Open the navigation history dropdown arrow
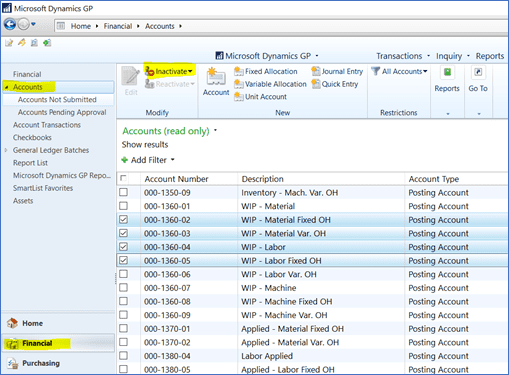509x375 pixels. click(x=33, y=24)
